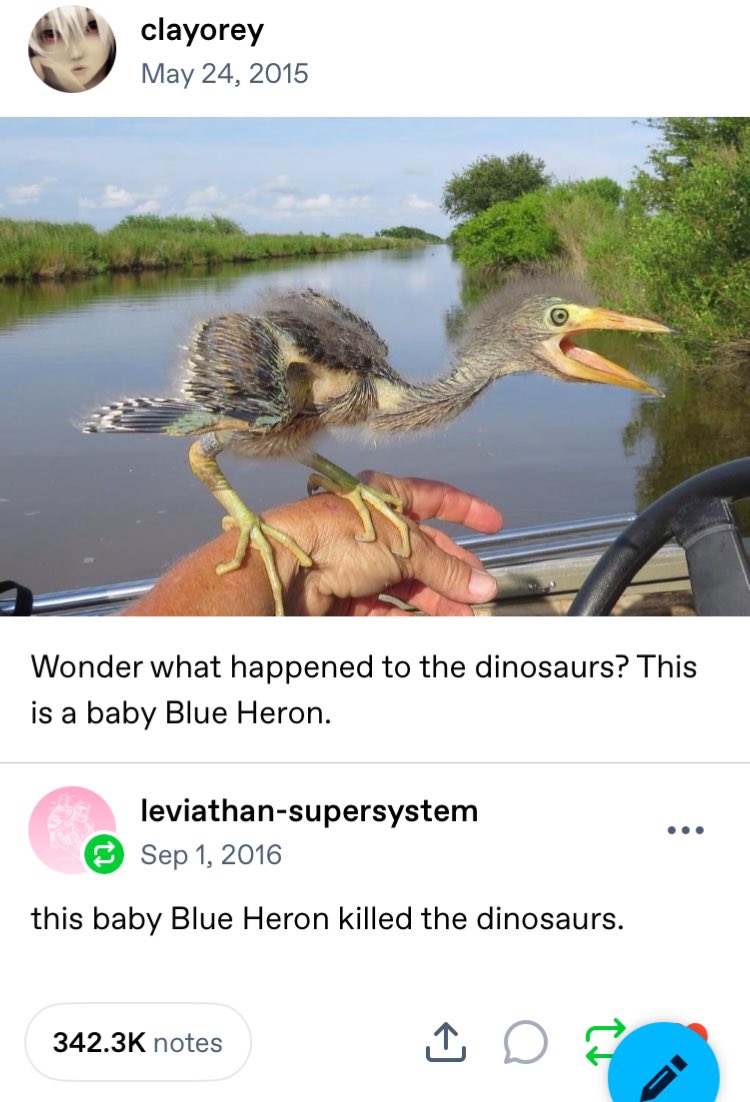Open leviathan-supersystem's pink avatar
750x1102 pixels.
coord(72,829)
